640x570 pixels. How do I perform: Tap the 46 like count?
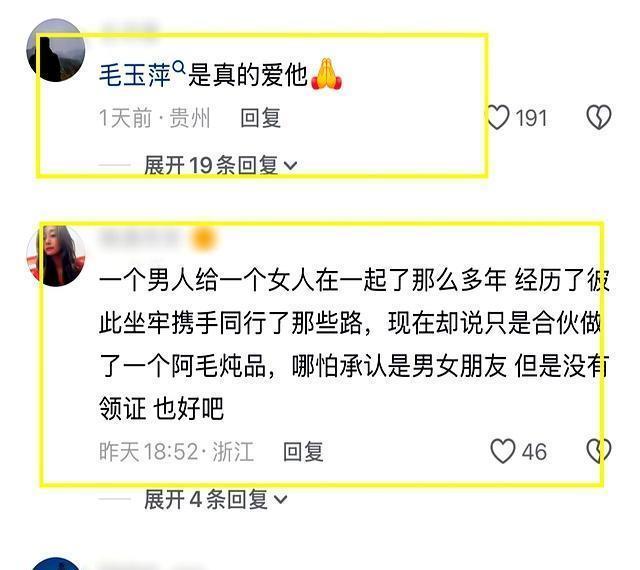[534, 452]
